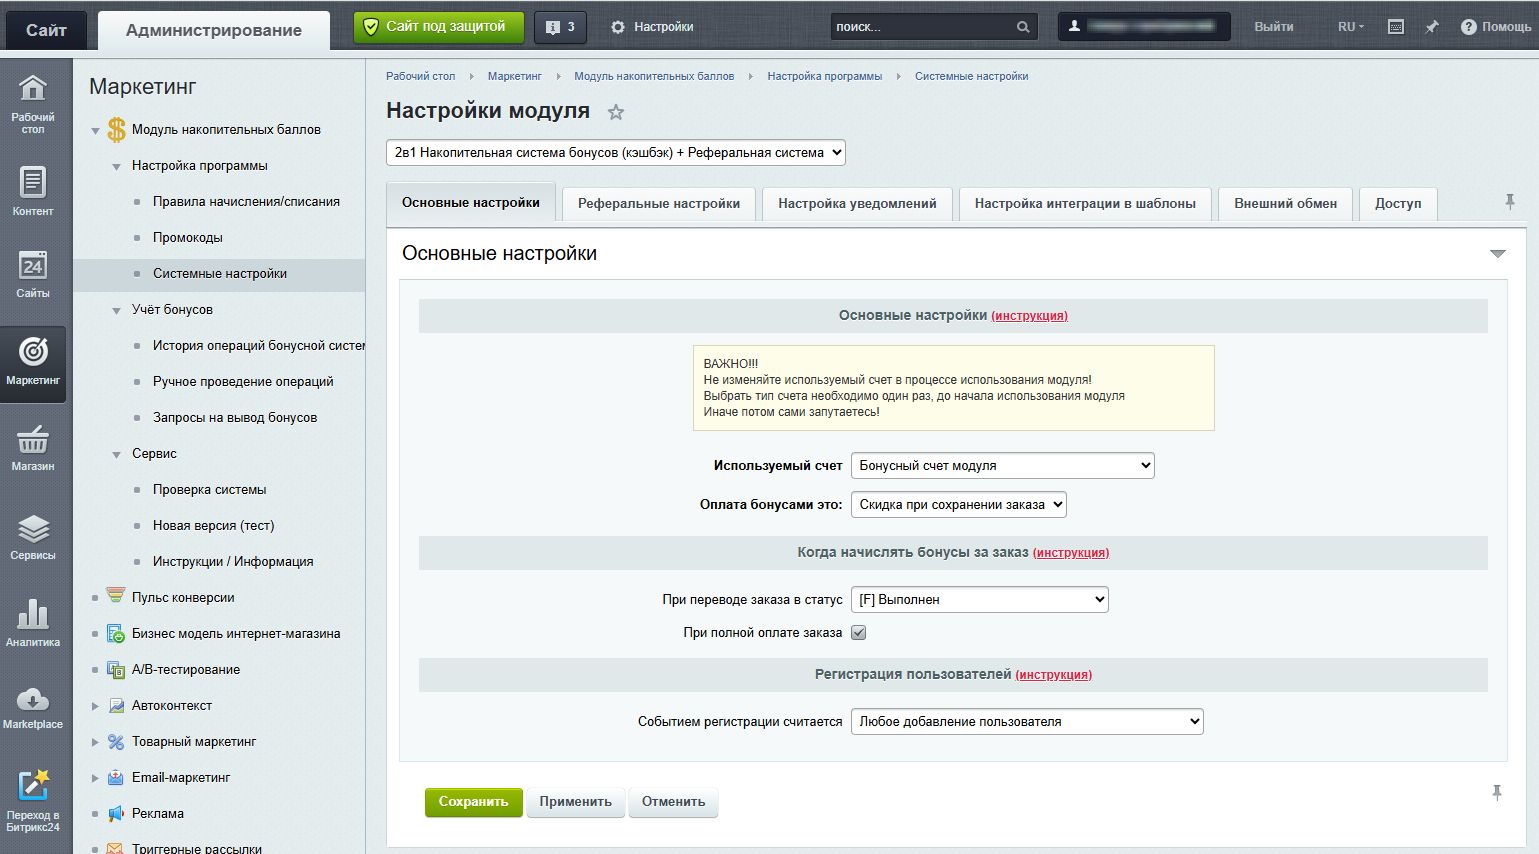Select the Маркетинг sidebar icon
1539x854 pixels.
point(33,362)
